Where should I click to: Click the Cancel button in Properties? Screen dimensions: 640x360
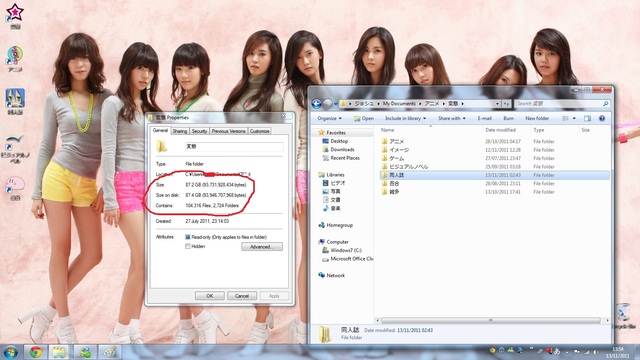tap(242, 296)
